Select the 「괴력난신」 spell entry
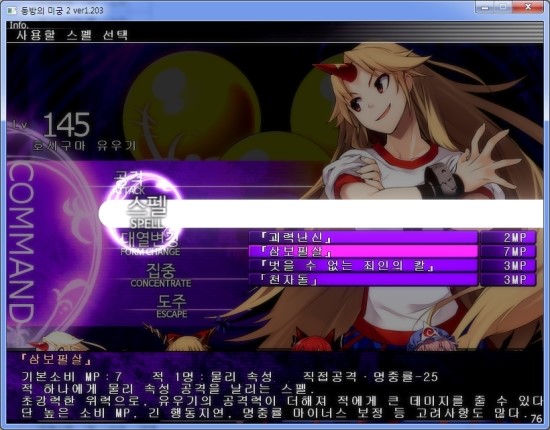This screenshot has width=550, height=430. coord(363,237)
